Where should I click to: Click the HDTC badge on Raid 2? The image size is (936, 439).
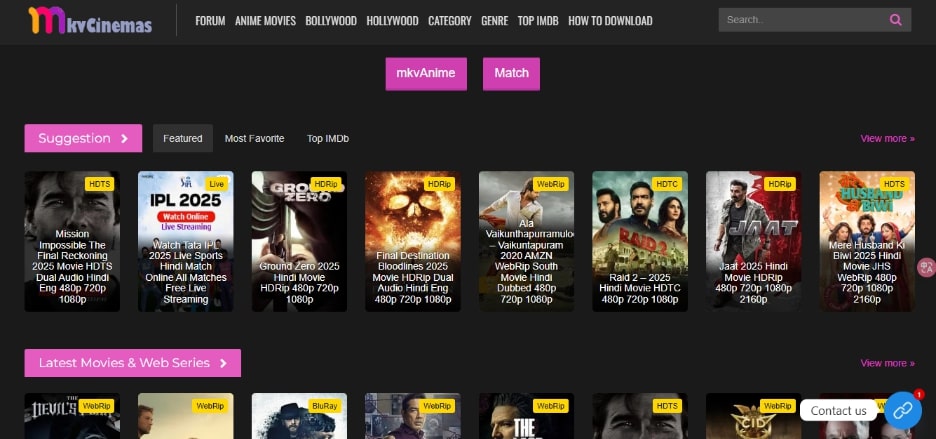coord(667,184)
